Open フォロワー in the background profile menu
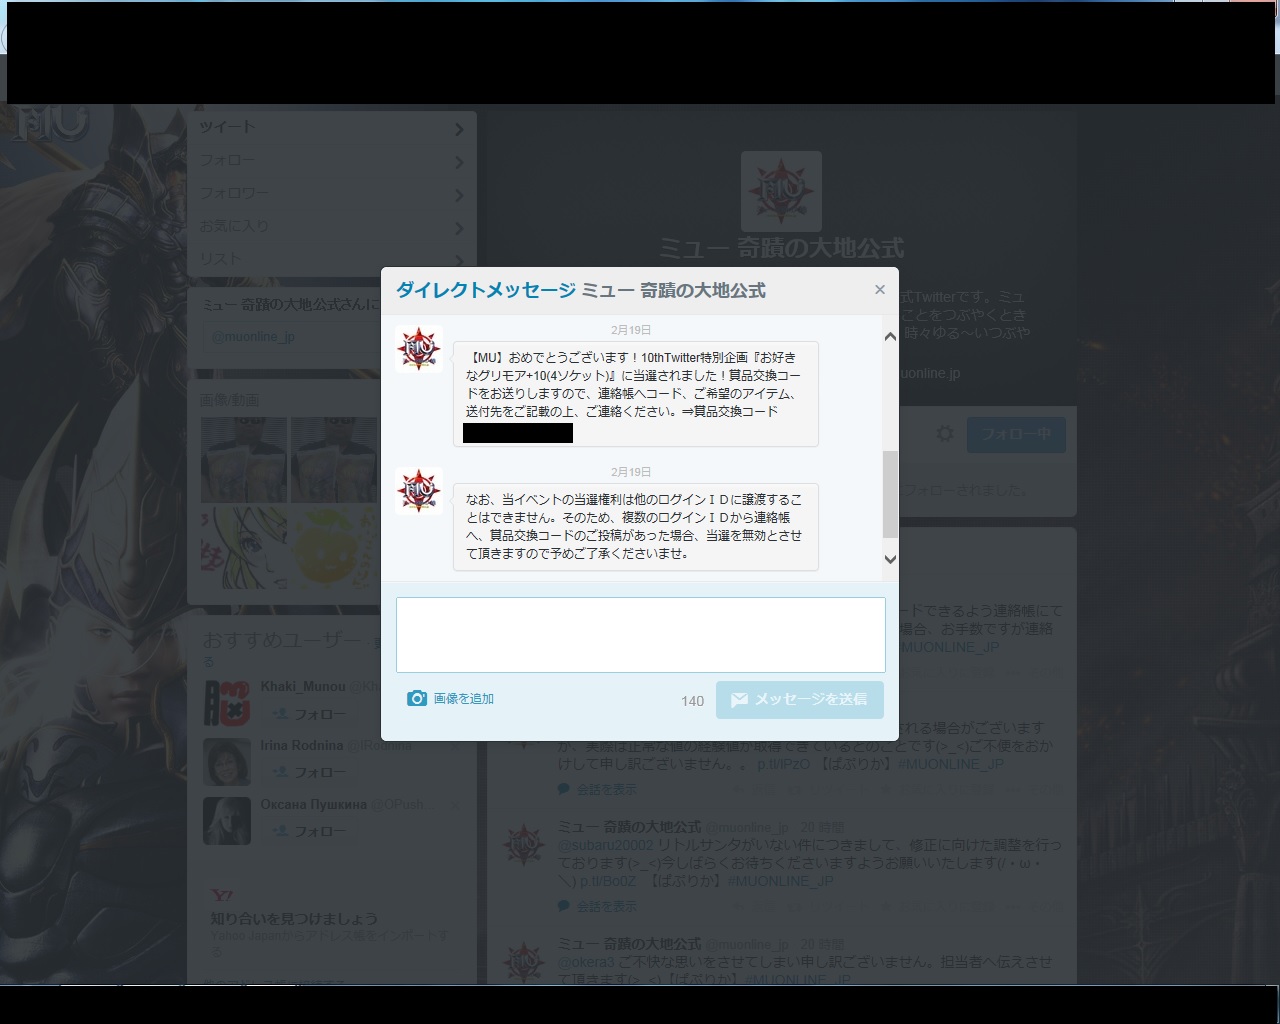The width and height of the screenshot is (1280, 1024). click(331, 194)
